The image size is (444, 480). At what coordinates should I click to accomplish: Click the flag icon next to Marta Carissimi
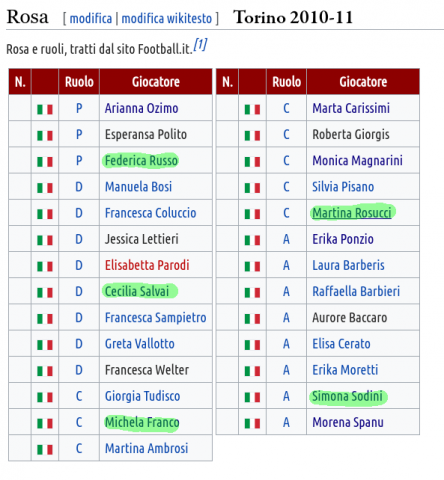(x=252, y=109)
